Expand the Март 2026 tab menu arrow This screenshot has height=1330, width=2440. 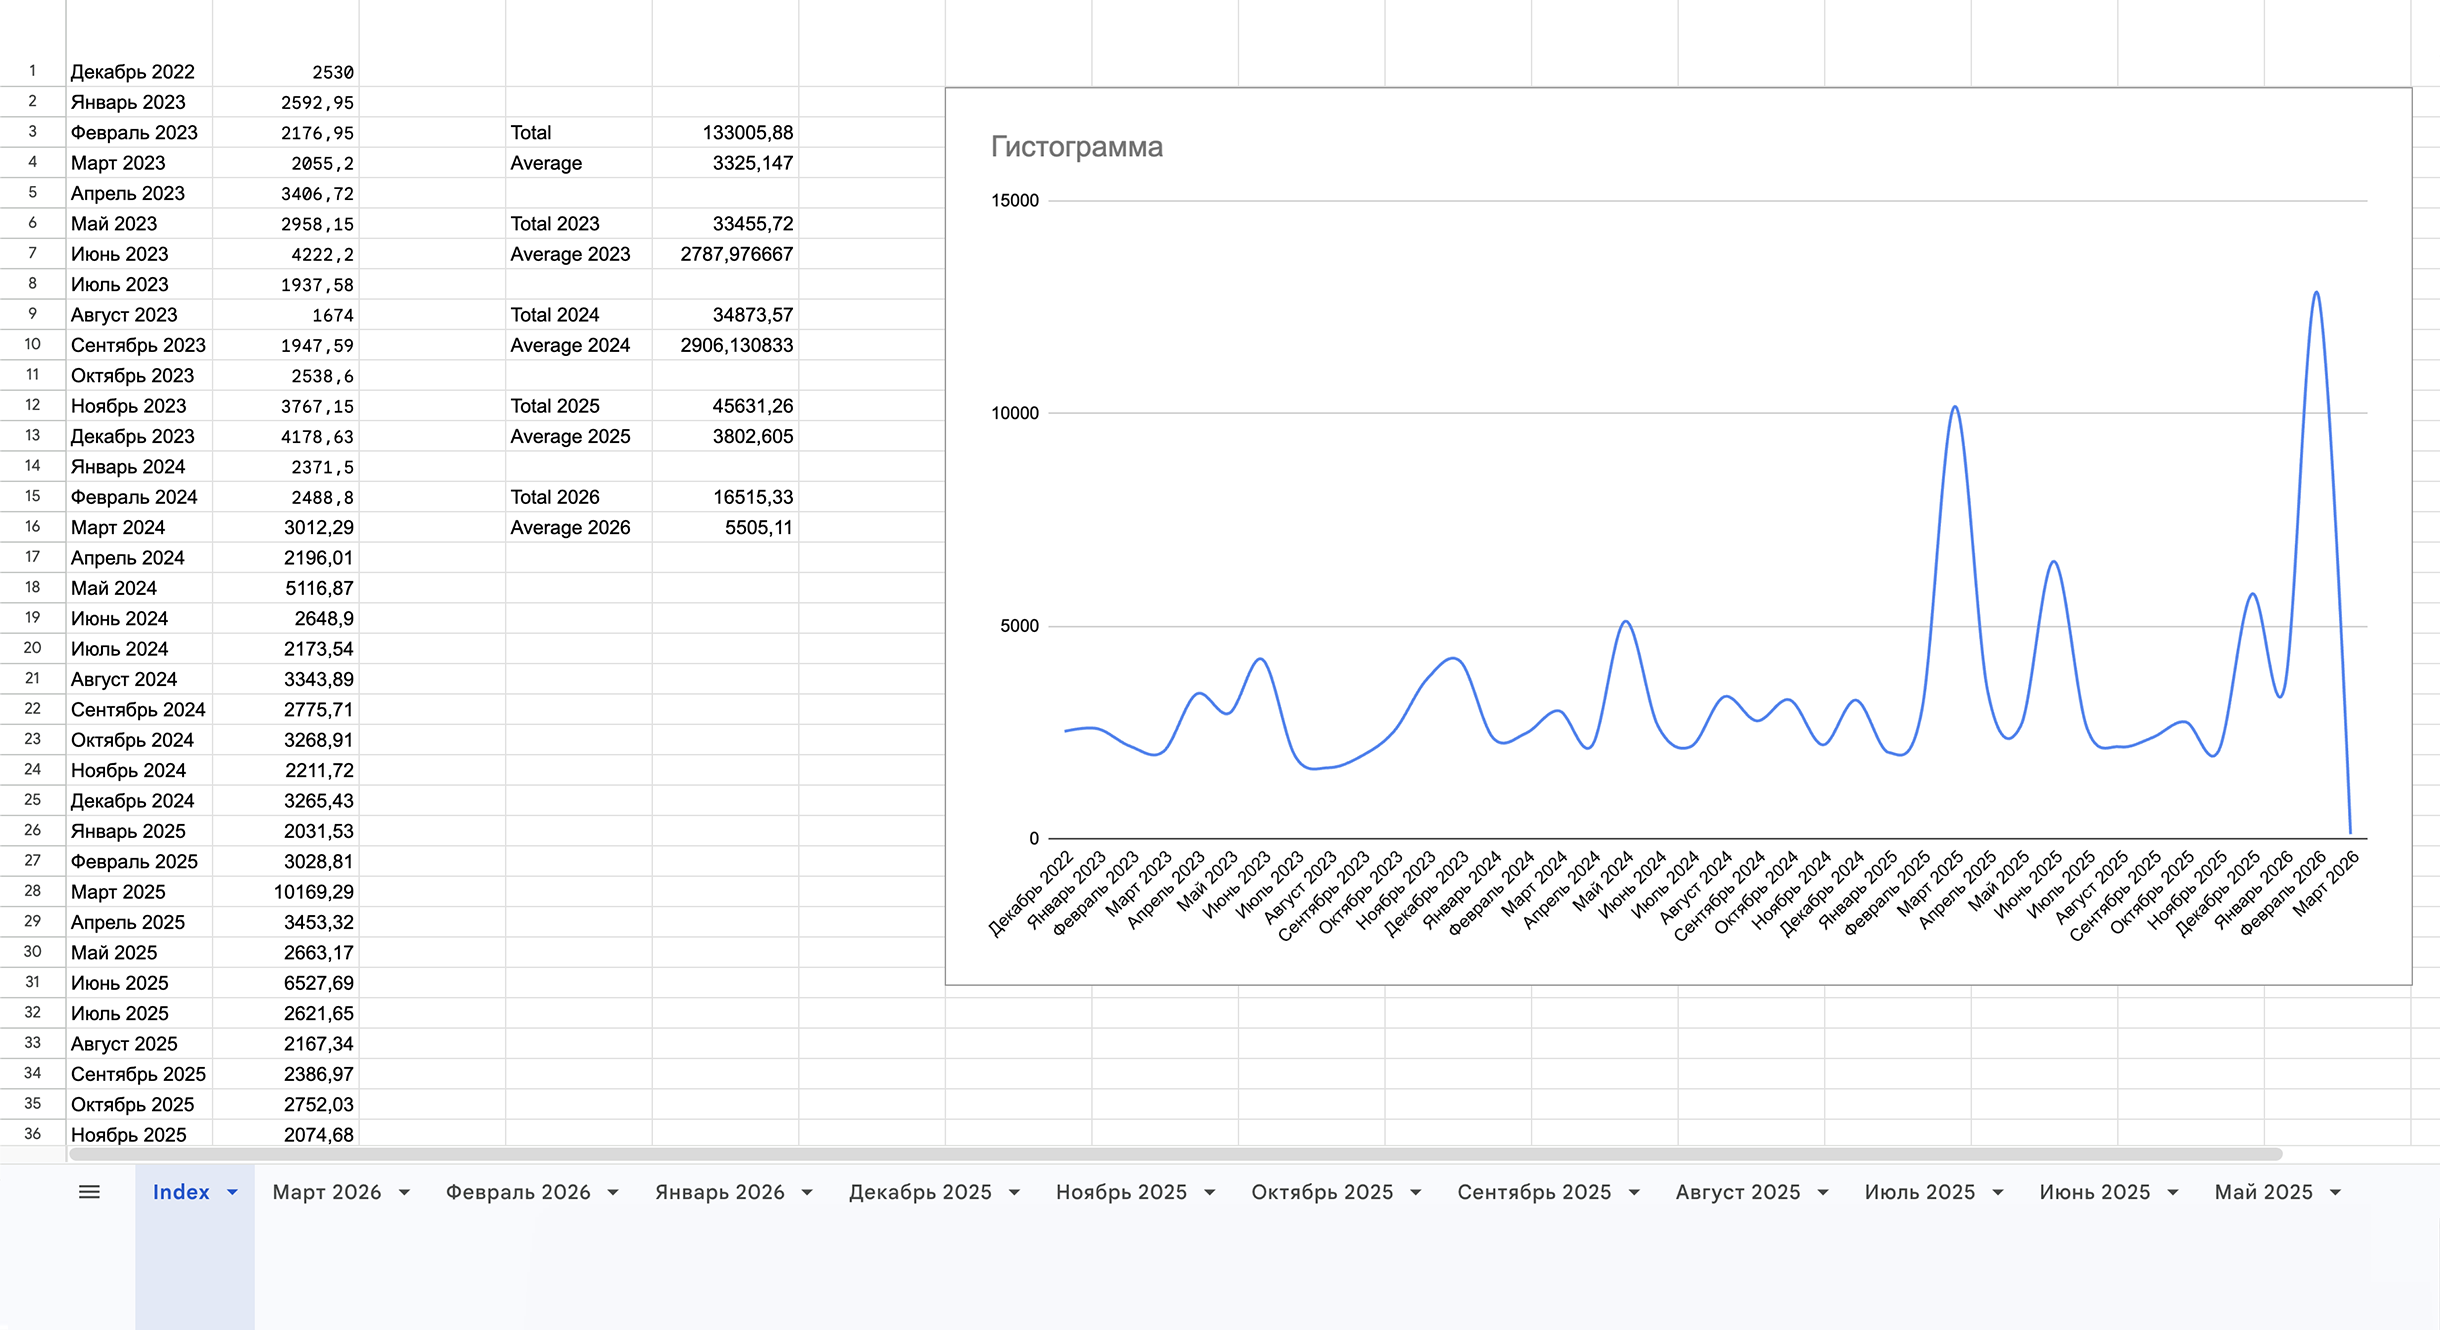[404, 1192]
